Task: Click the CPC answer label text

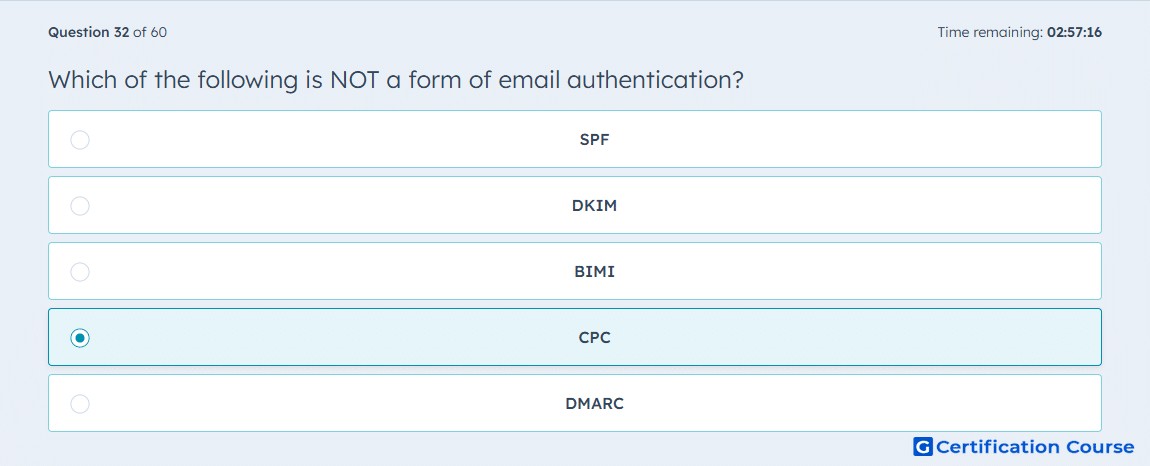Action: coord(594,338)
